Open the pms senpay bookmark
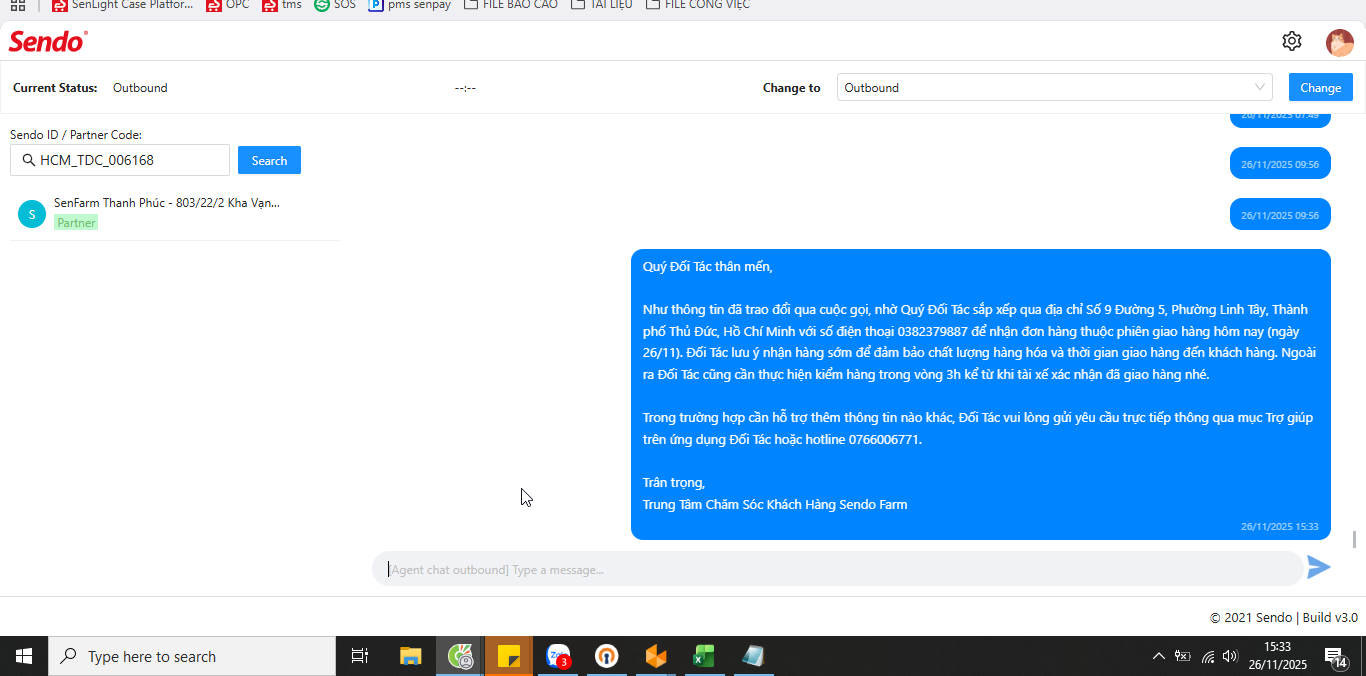This screenshot has height=676, width=1366. coord(410,5)
